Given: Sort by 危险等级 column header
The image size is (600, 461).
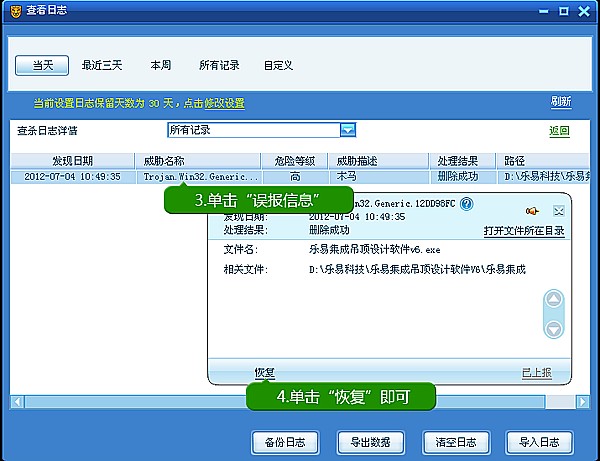Looking at the screenshot, I should point(293,161).
